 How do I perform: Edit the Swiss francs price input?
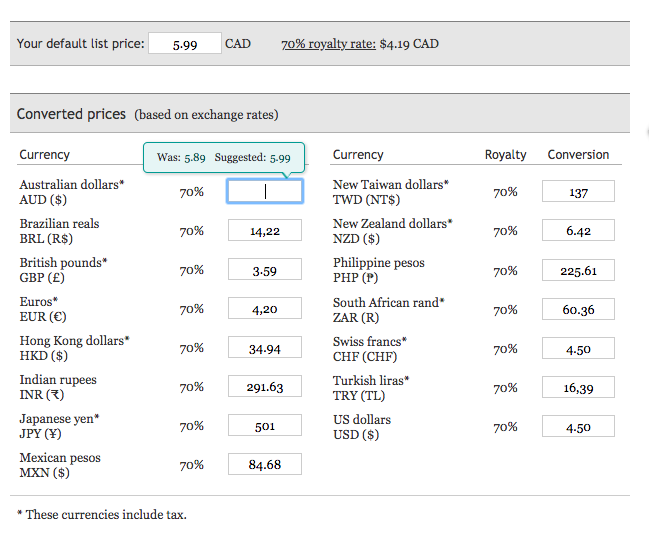[x=578, y=349]
